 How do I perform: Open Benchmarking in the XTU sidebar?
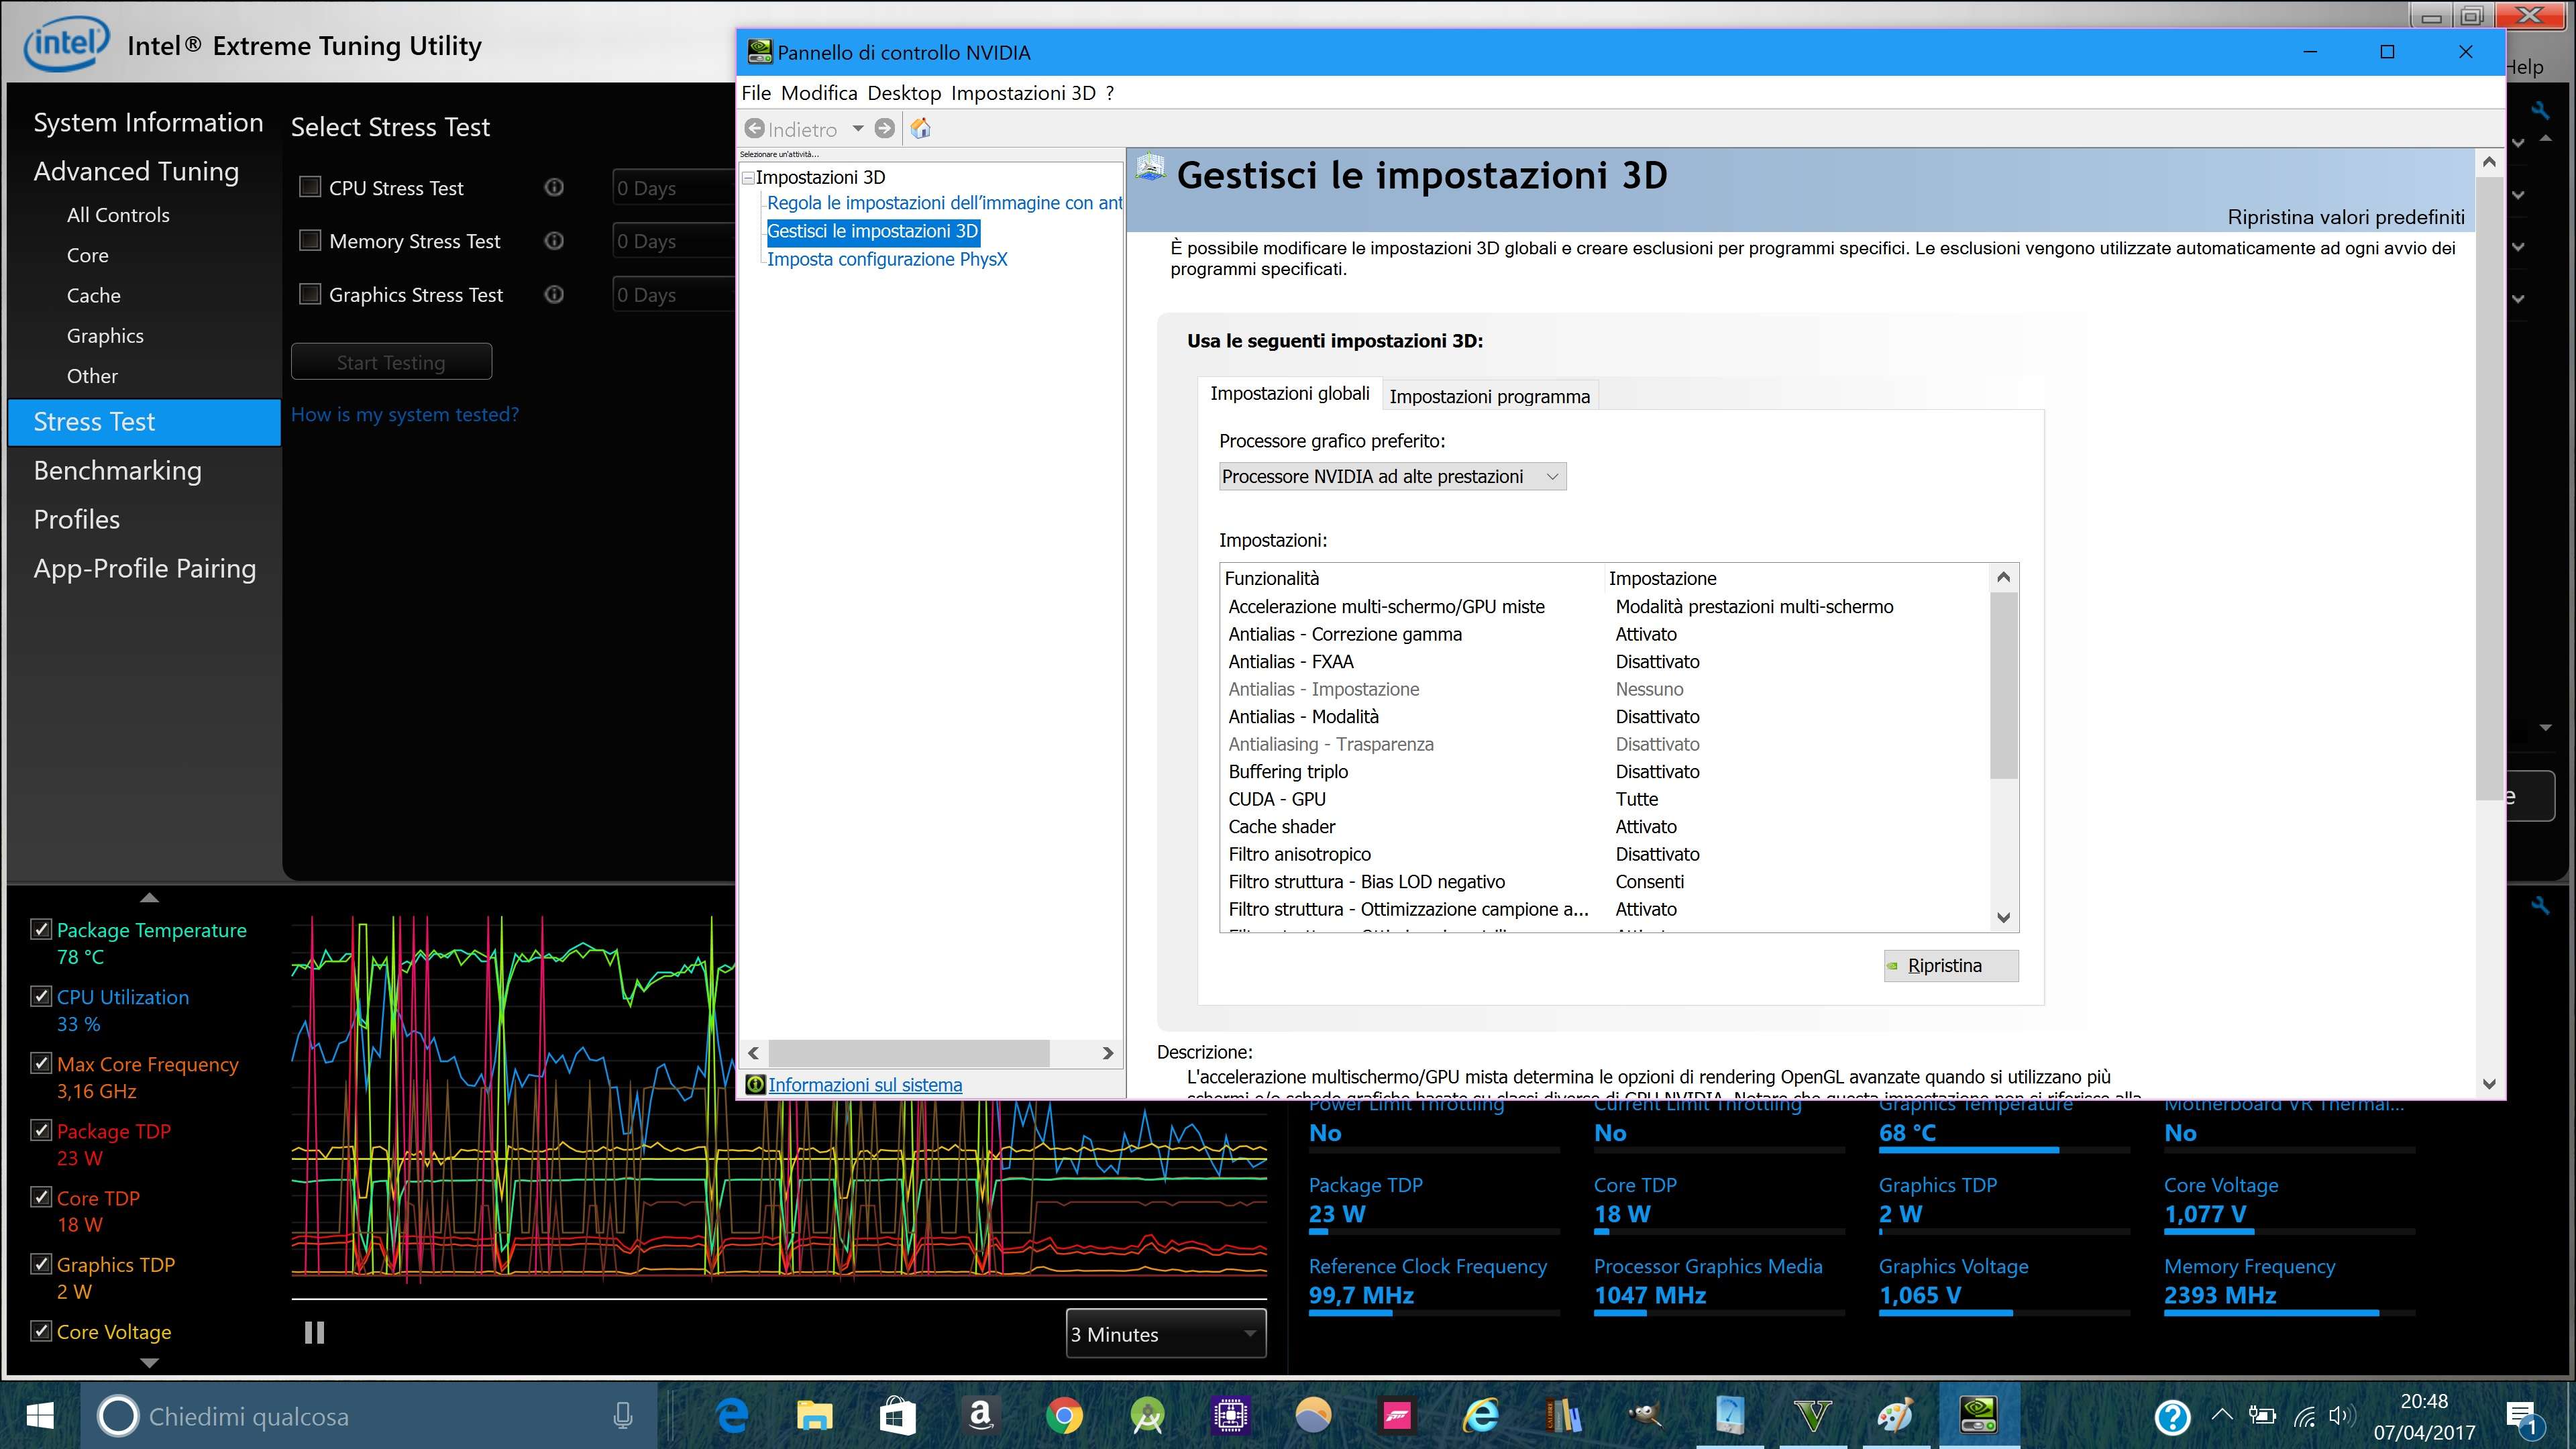coord(118,470)
